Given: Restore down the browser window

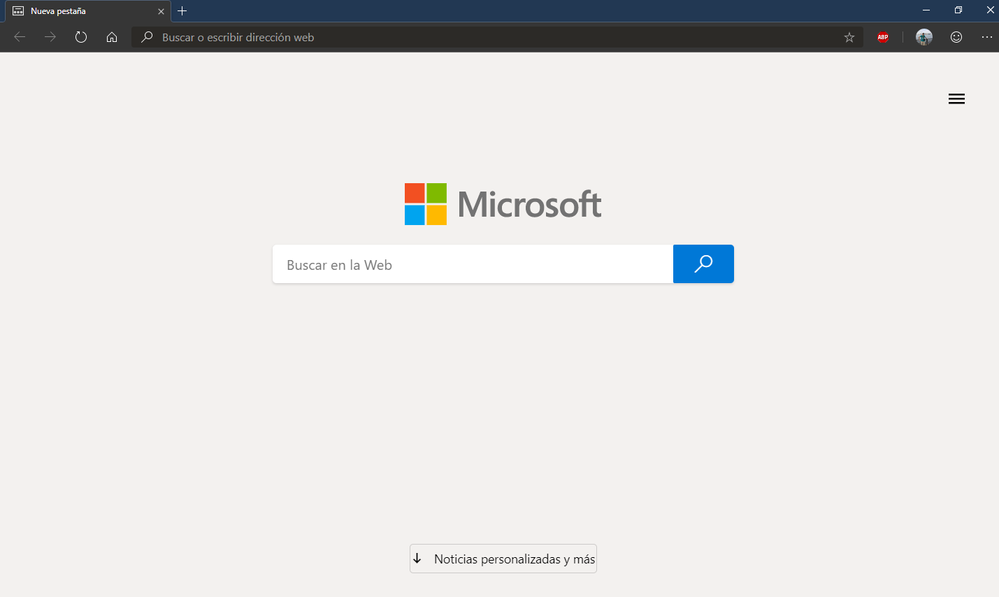Looking at the screenshot, I should click(958, 10).
